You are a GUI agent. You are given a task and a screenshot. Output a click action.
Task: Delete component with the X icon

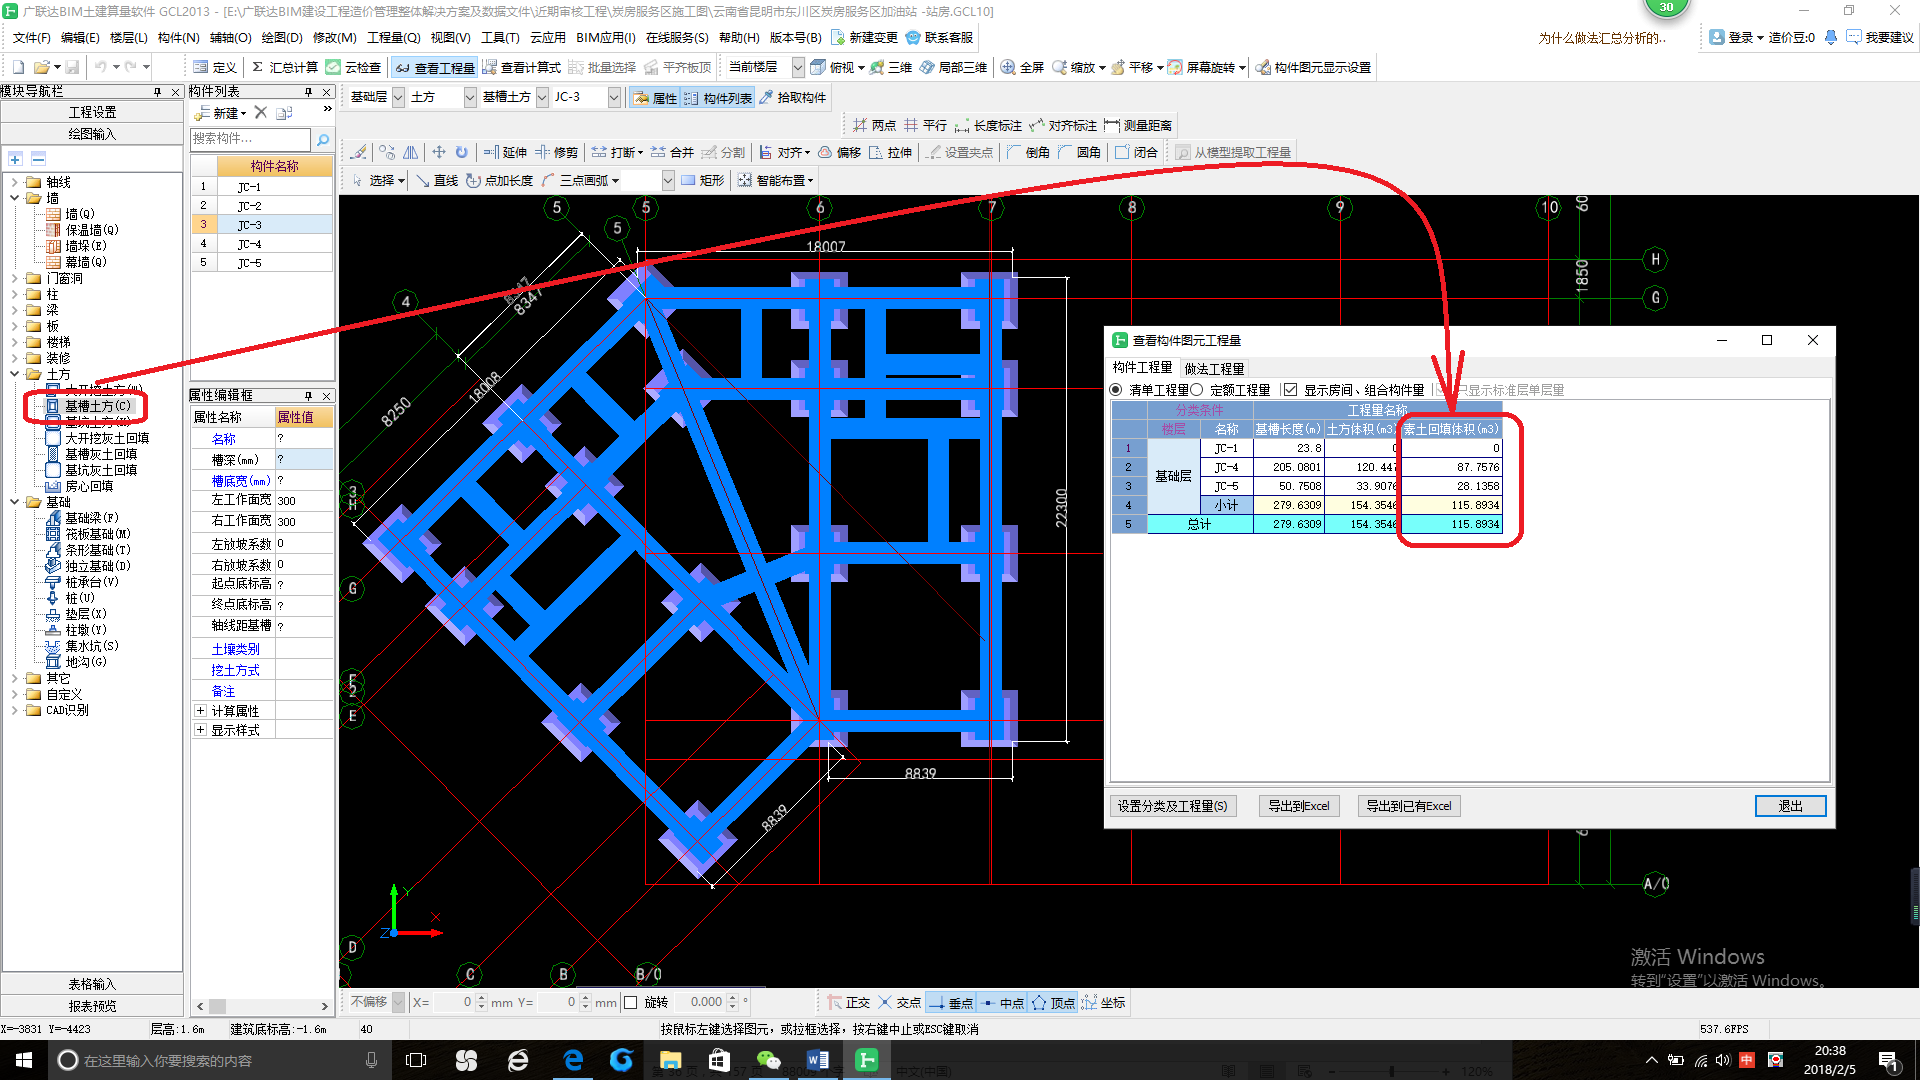[x=261, y=112]
